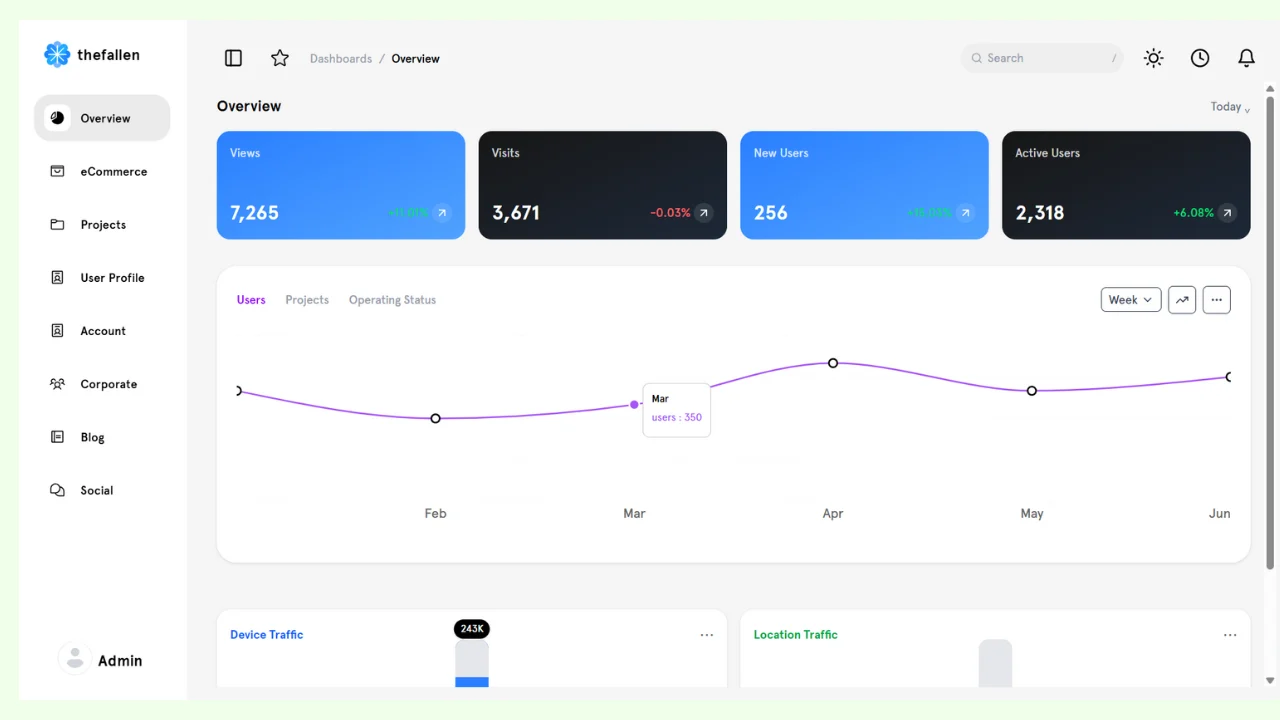Switch to the Projects chart tab
This screenshot has height=720, width=1280.
click(x=307, y=300)
